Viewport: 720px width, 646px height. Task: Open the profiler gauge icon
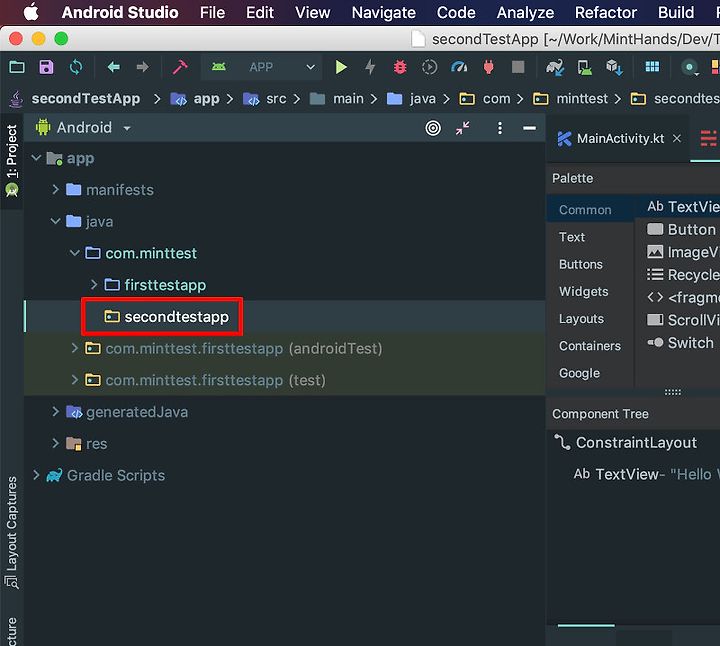point(459,67)
